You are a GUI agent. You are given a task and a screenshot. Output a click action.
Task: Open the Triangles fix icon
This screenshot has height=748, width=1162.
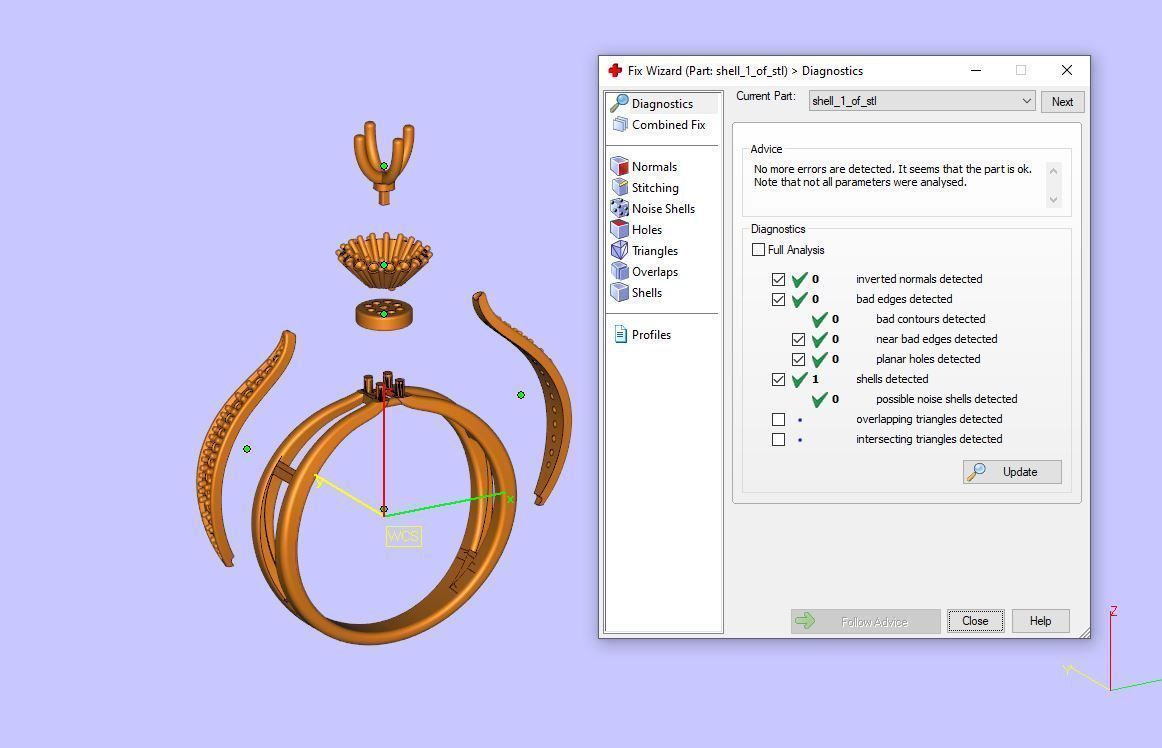tap(620, 251)
